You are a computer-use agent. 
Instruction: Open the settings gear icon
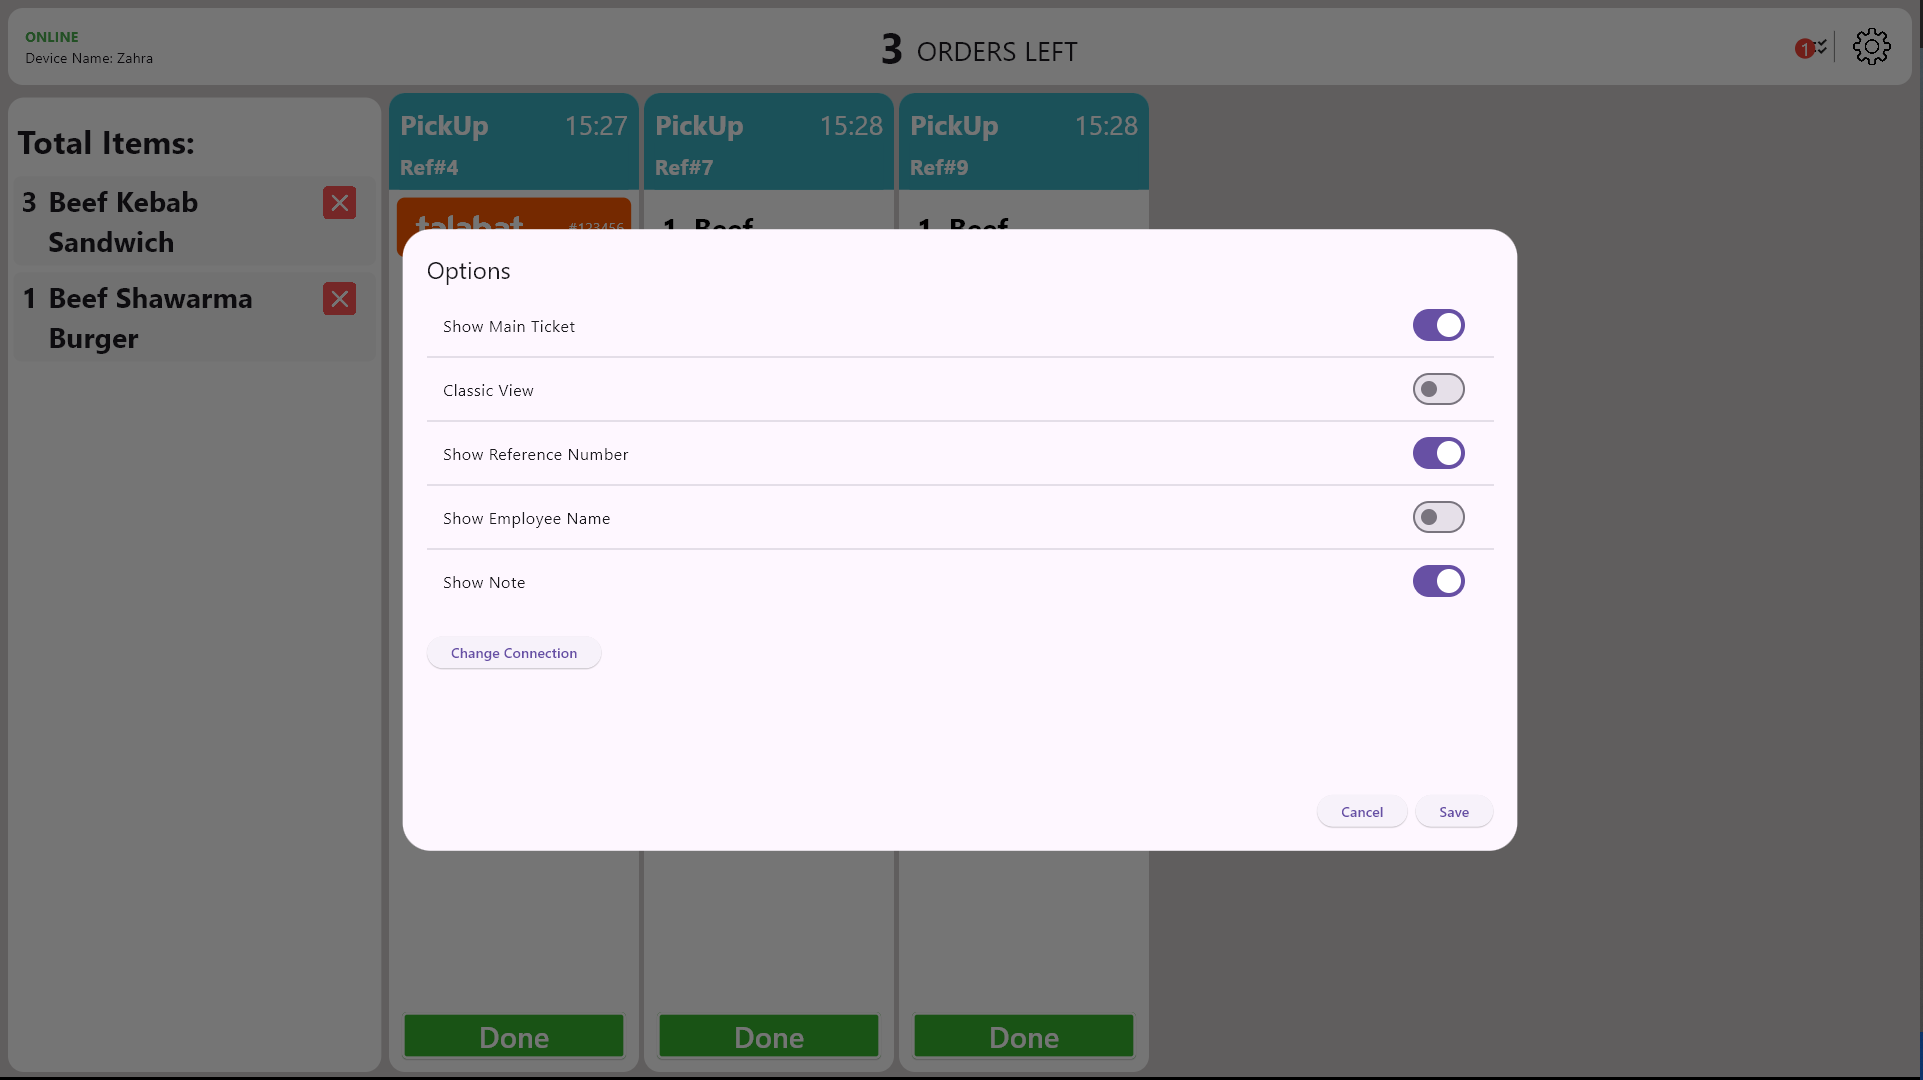point(1871,47)
